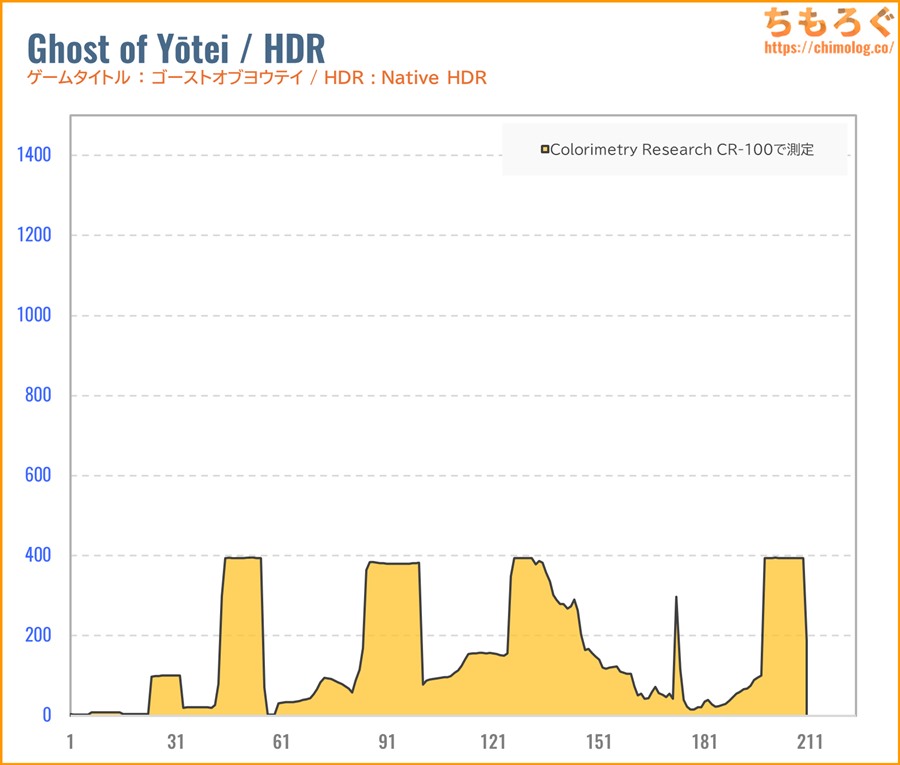Screen dimensions: 900x765
Task: Click the Ghost of Yōtei / HDR title
Action: click(x=175, y=47)
